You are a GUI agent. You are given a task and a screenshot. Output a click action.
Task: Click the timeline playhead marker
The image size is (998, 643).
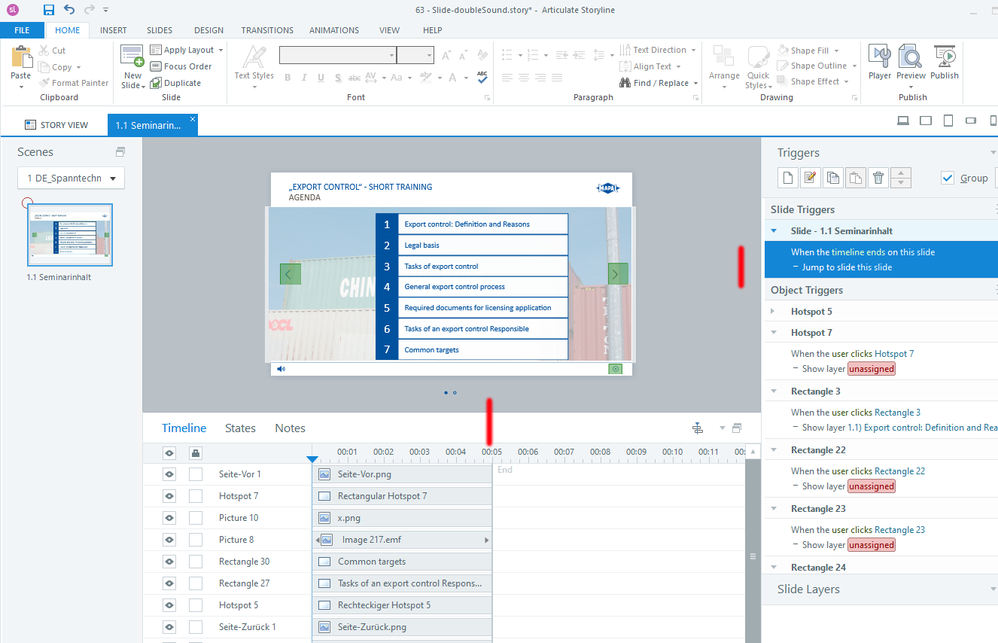tap(312, 458)
